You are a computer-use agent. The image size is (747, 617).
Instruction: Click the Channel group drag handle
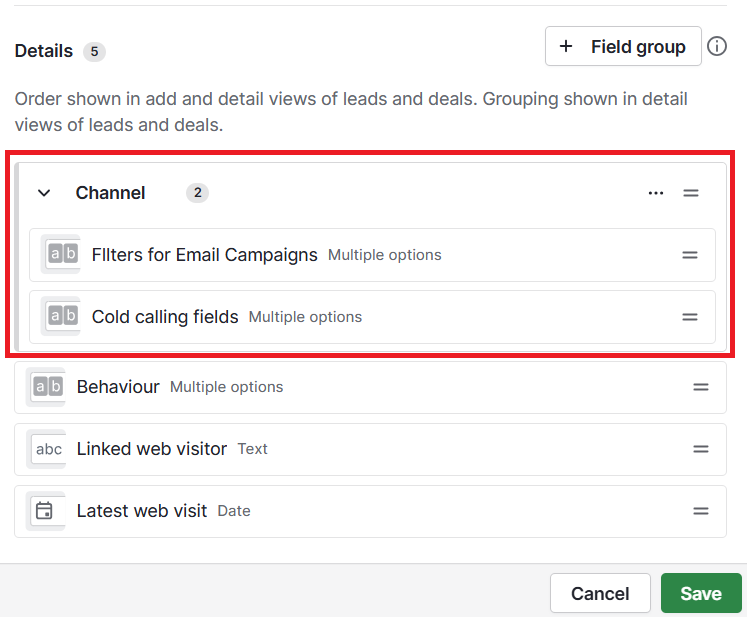point(691,193)
